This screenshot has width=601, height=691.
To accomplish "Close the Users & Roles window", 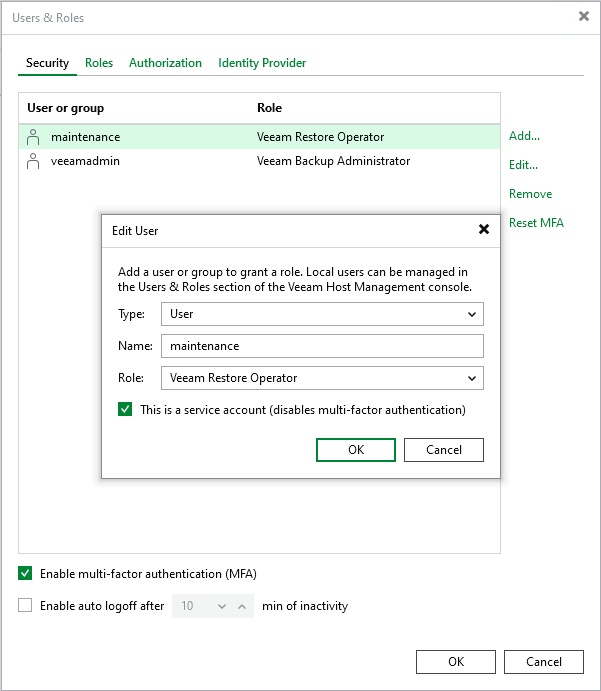I will 584,16.
